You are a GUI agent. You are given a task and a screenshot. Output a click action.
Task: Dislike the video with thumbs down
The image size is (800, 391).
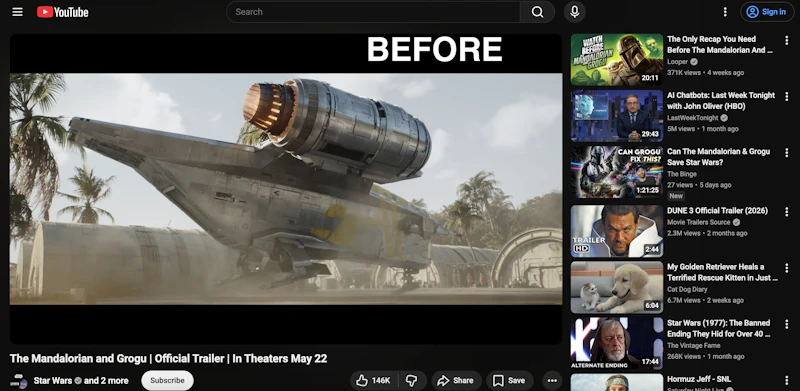[412, 380]
